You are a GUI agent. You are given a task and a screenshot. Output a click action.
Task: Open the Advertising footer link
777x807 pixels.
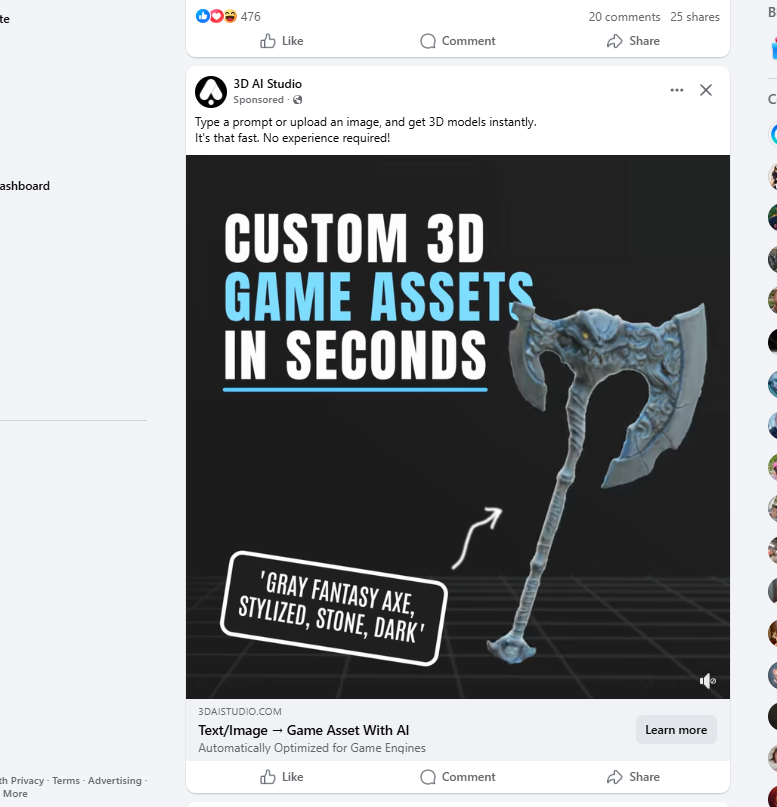114,781
